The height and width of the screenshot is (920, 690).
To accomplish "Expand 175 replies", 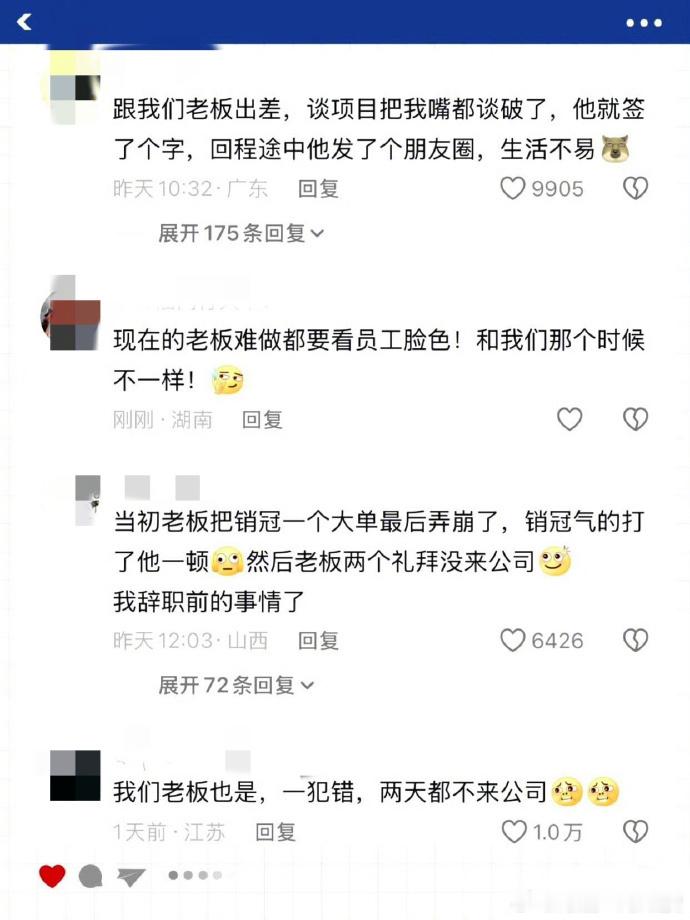I will click(241, 233).
